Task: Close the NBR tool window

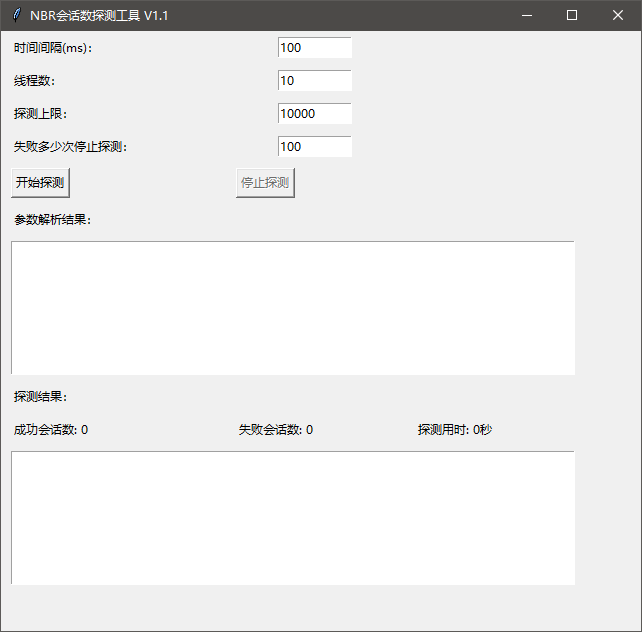Action: (618, 16)
